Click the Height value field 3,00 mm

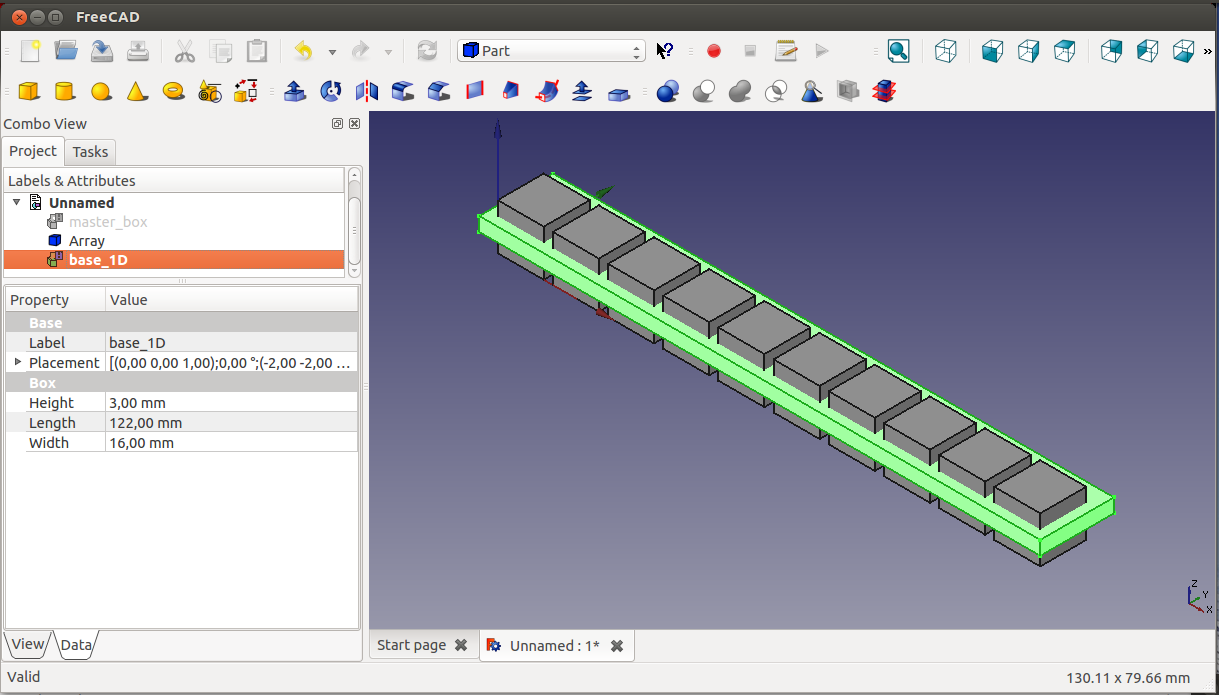(x=230, y=403)
